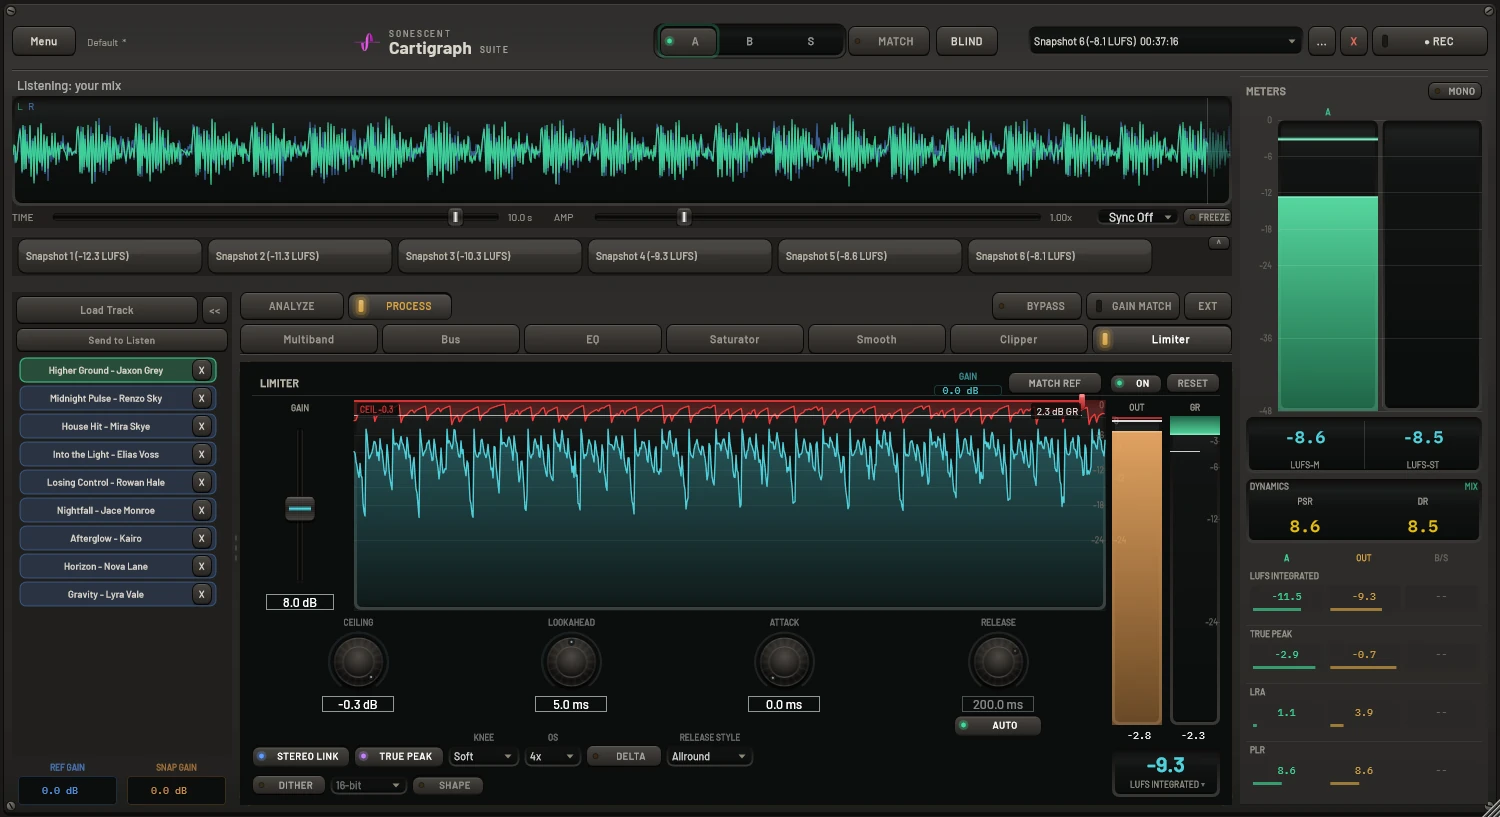1500x817 pixels.
Task: Open snapshot options ellipsis button
Action: pos(1321,41)
